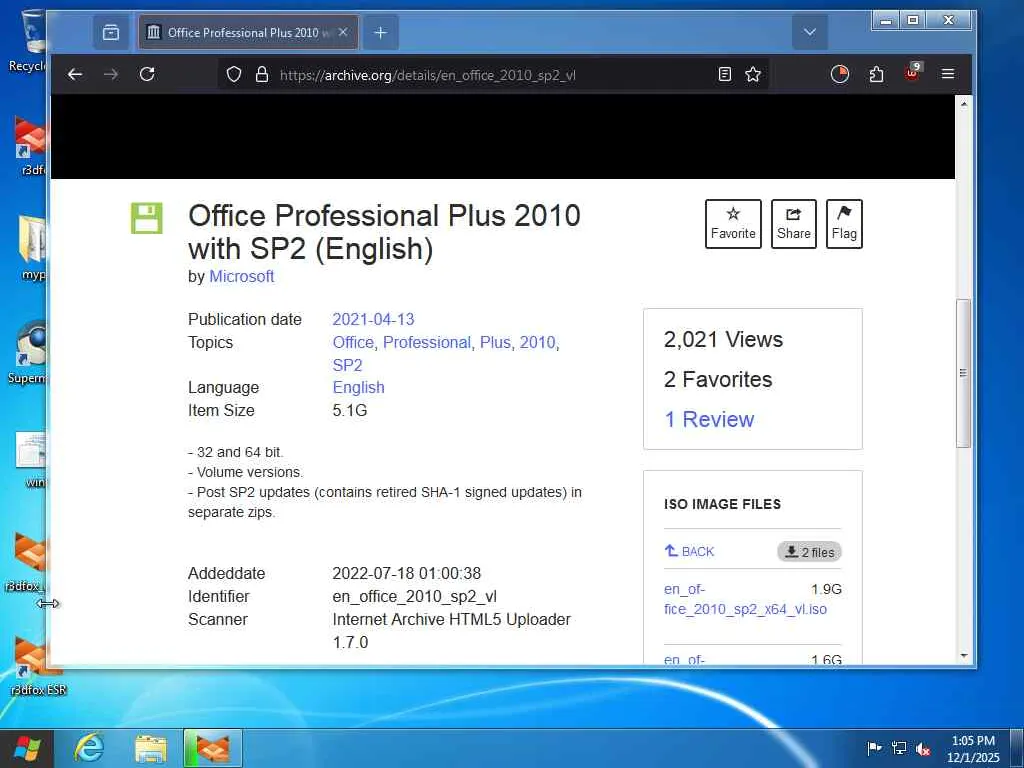Open Windows Explorer from the taskbar
Image resolution: width=1024 pixels, height=768 pixels.
coord(150,748)
